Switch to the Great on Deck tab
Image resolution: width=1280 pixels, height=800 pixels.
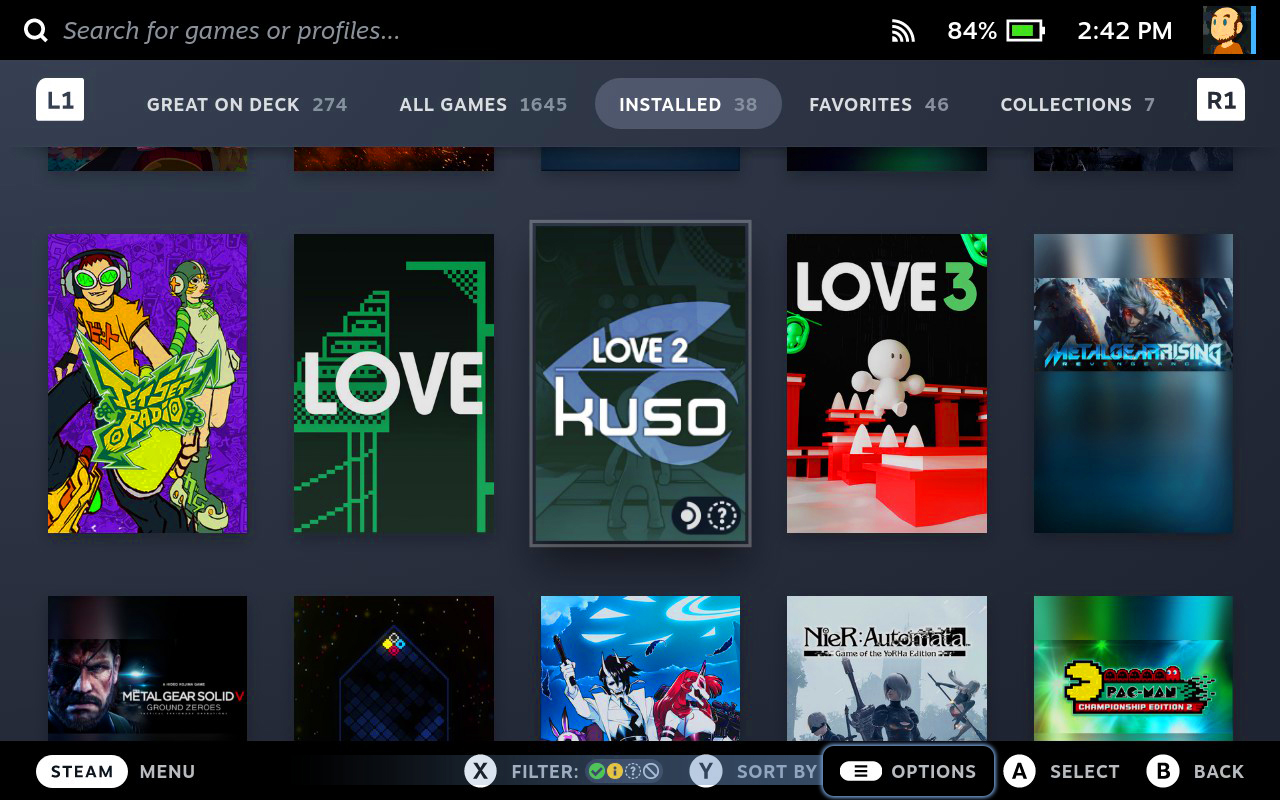click(247, 104)
